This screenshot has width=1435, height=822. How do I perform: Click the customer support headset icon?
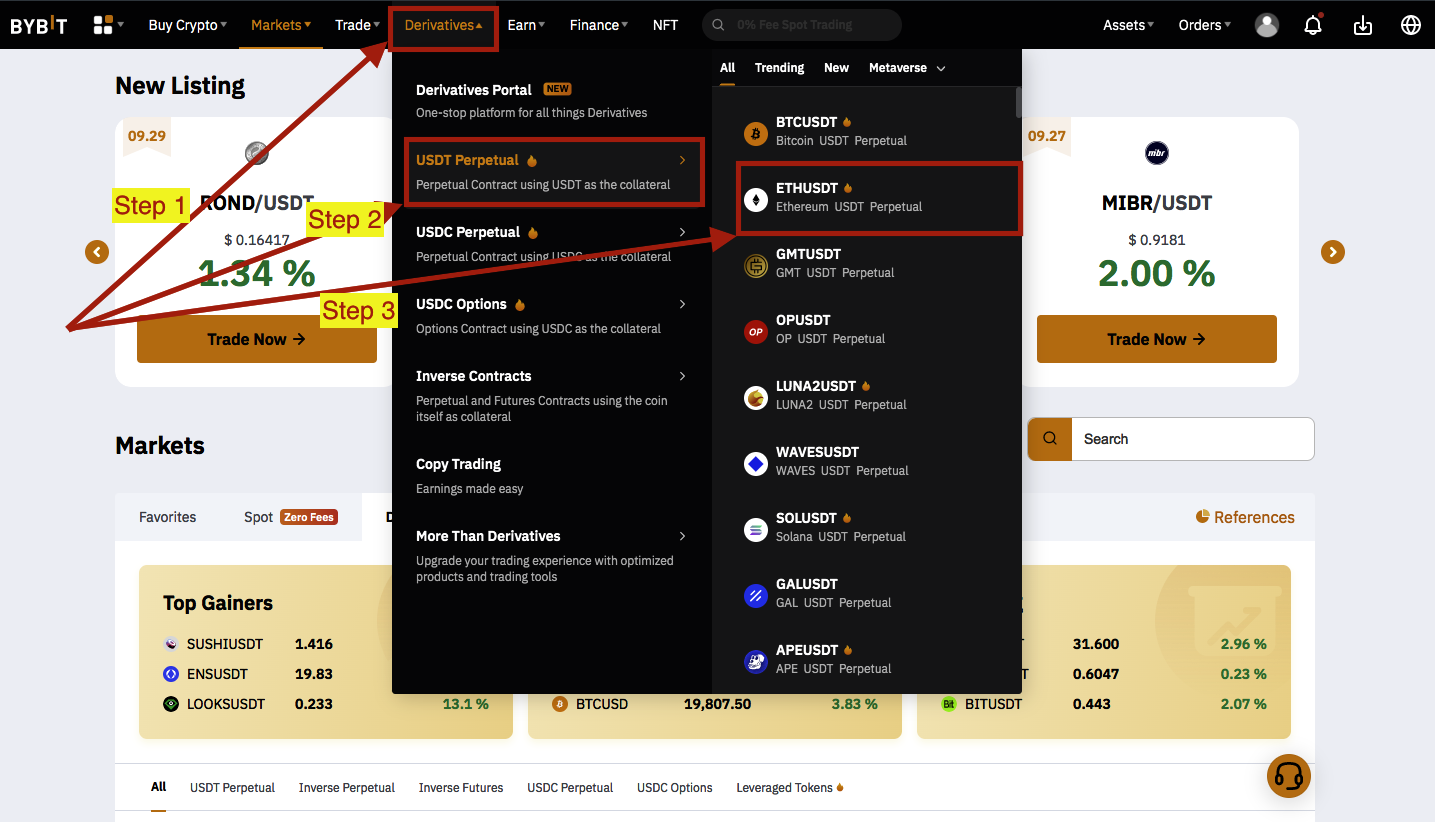(1288, 776)
